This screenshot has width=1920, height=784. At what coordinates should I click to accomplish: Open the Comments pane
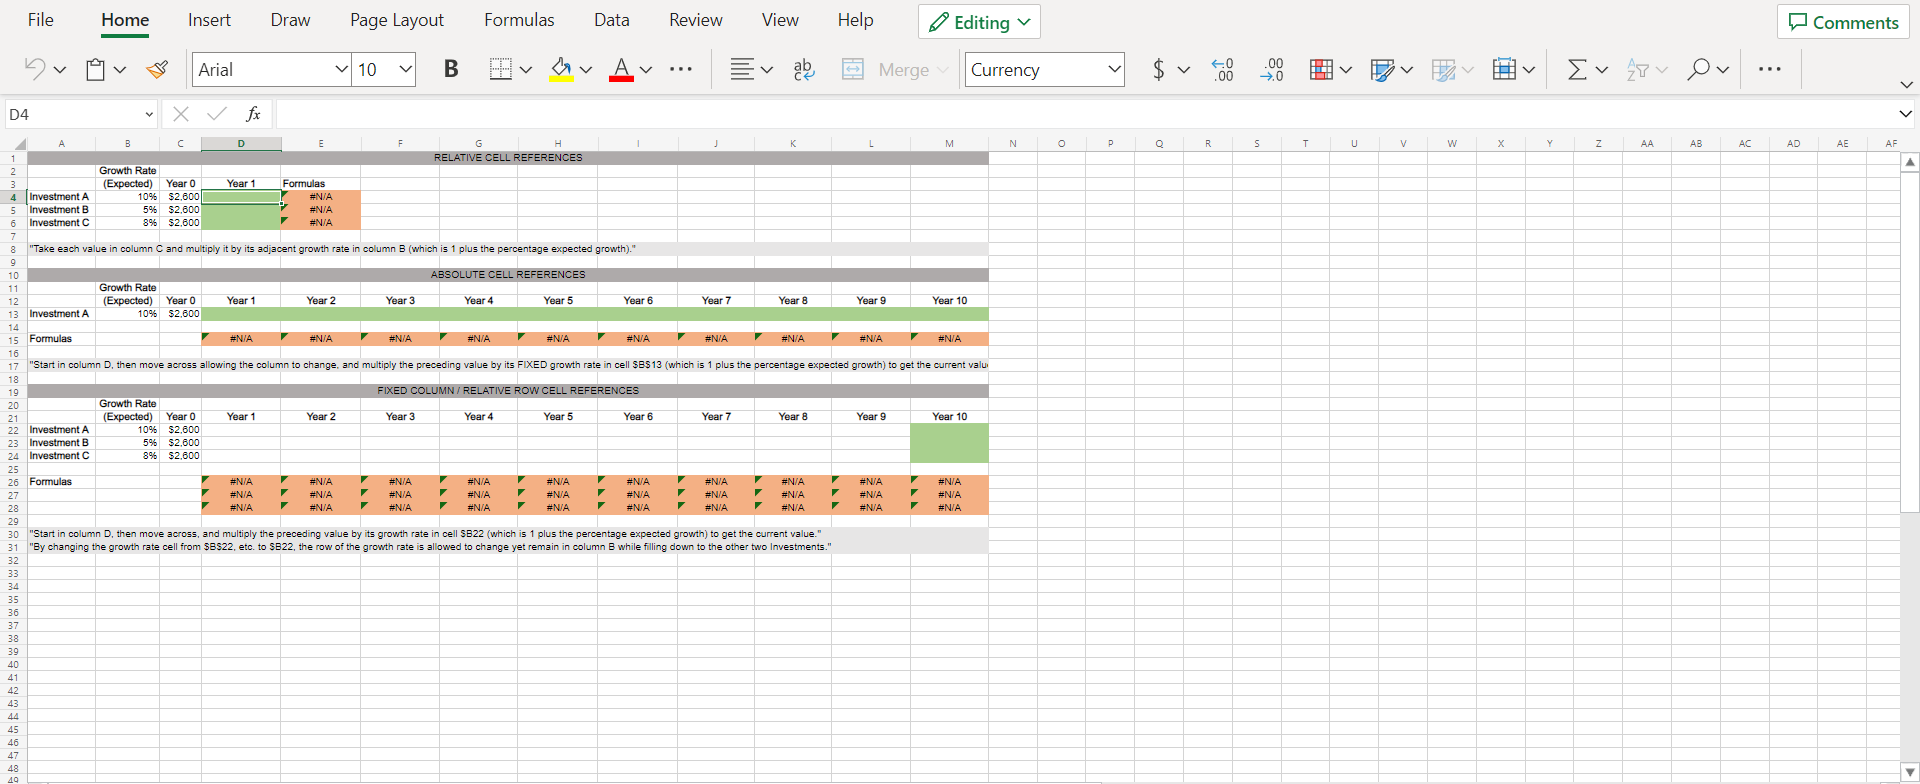(x=1843, y=22)
